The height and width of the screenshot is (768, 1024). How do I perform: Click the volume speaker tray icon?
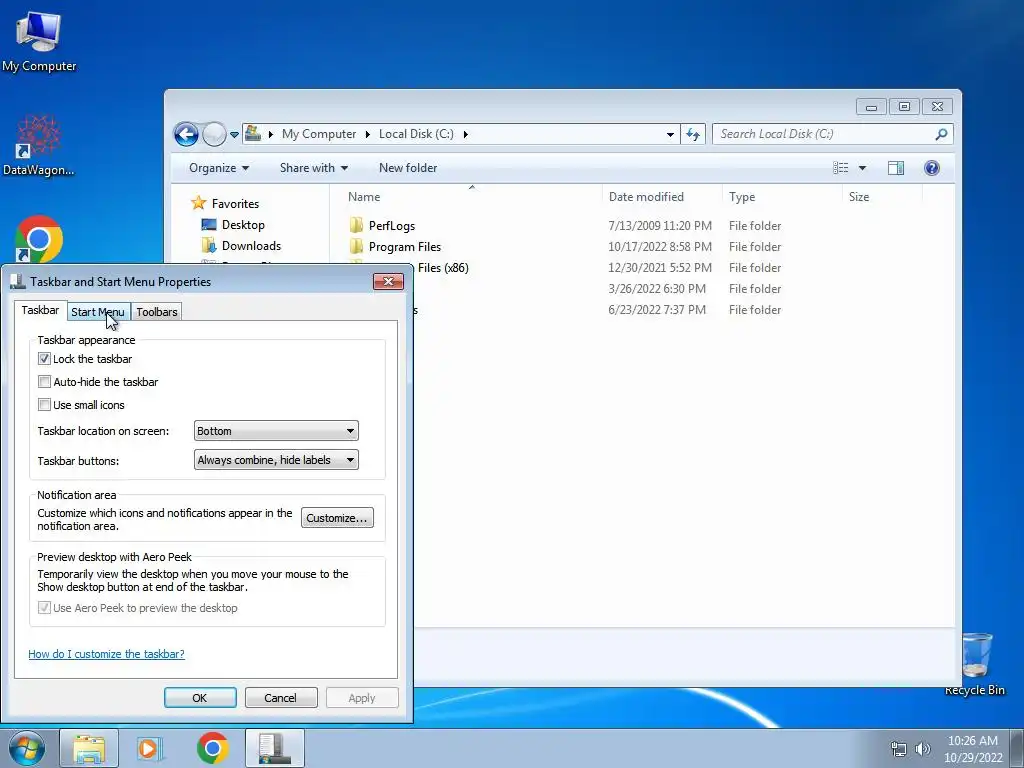pyautogui.click(x=923, y=748)
